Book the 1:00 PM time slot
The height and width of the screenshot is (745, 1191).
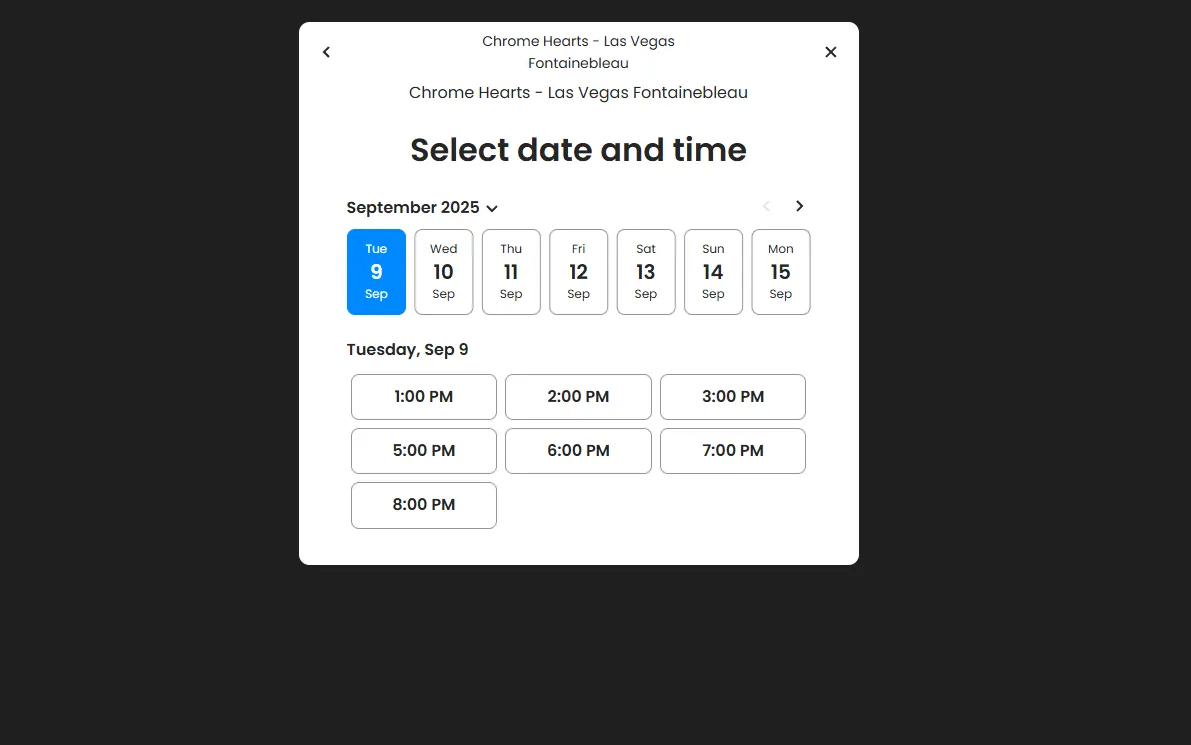coord(424,397)
